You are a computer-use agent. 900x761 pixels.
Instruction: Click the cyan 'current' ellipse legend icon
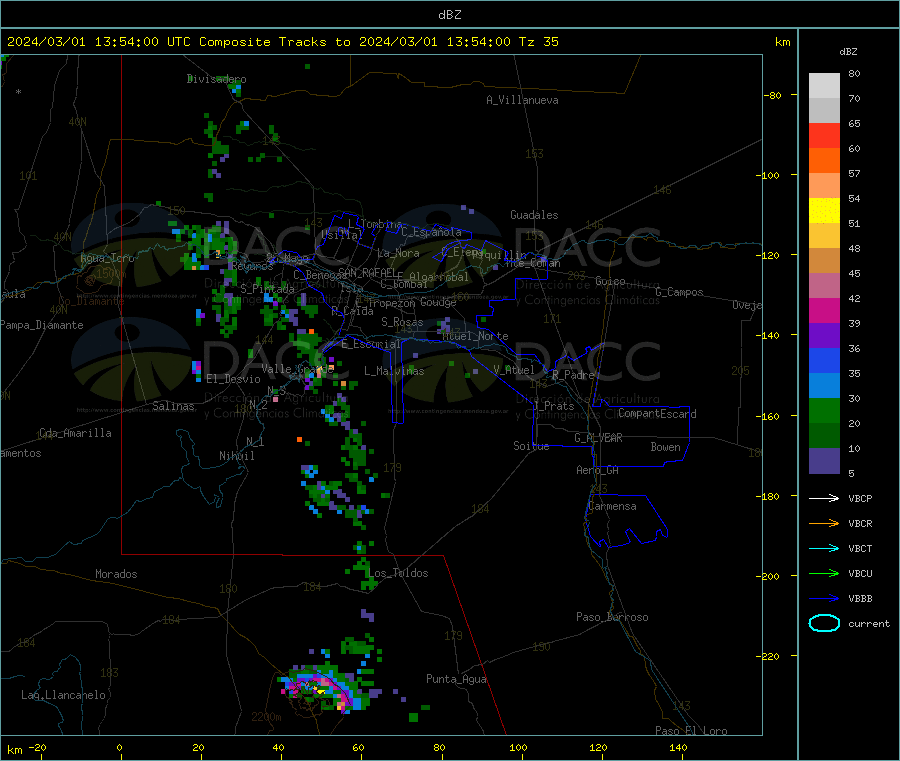pos(824,623)
